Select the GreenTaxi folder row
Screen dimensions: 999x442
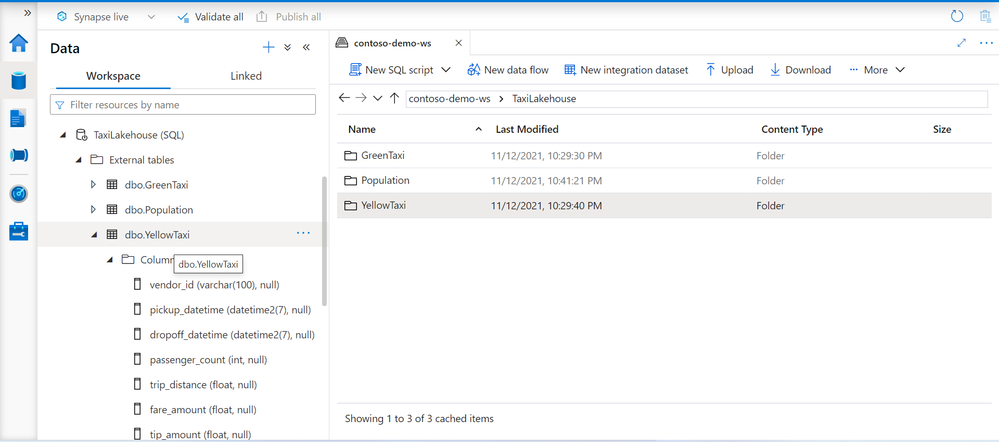coord(665,155)
